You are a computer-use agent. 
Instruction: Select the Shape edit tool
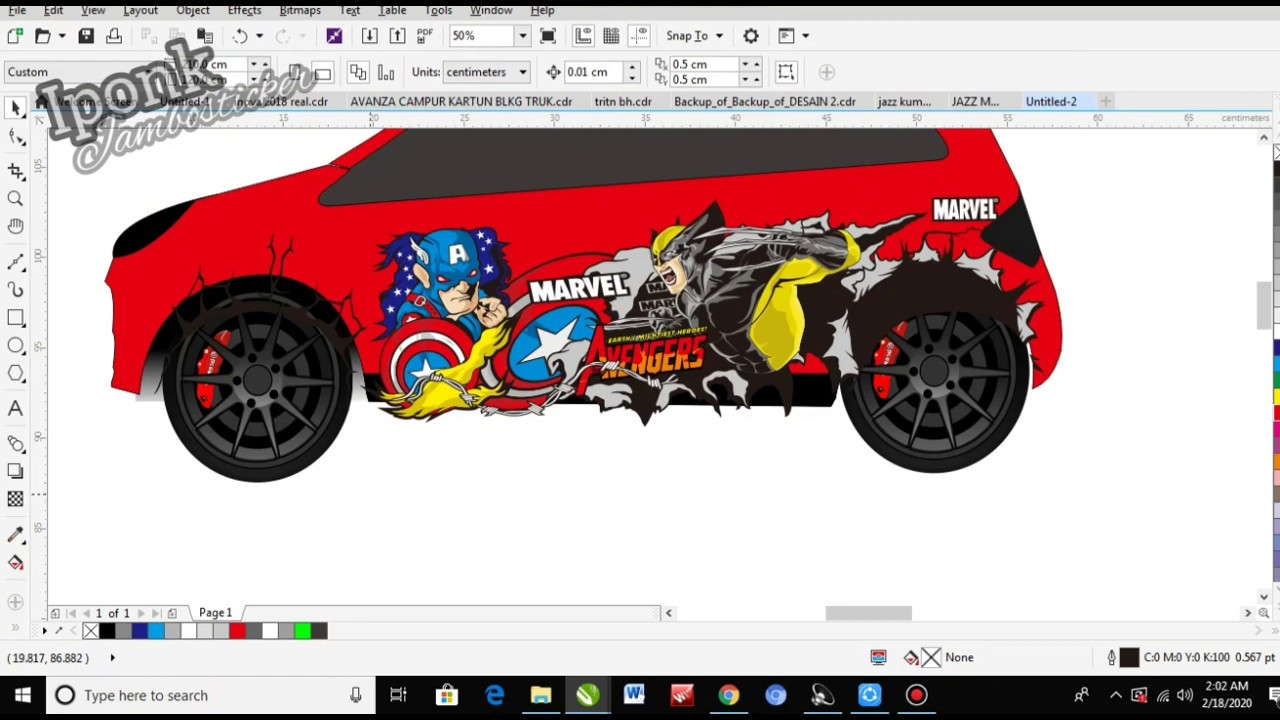pos(15,137)
